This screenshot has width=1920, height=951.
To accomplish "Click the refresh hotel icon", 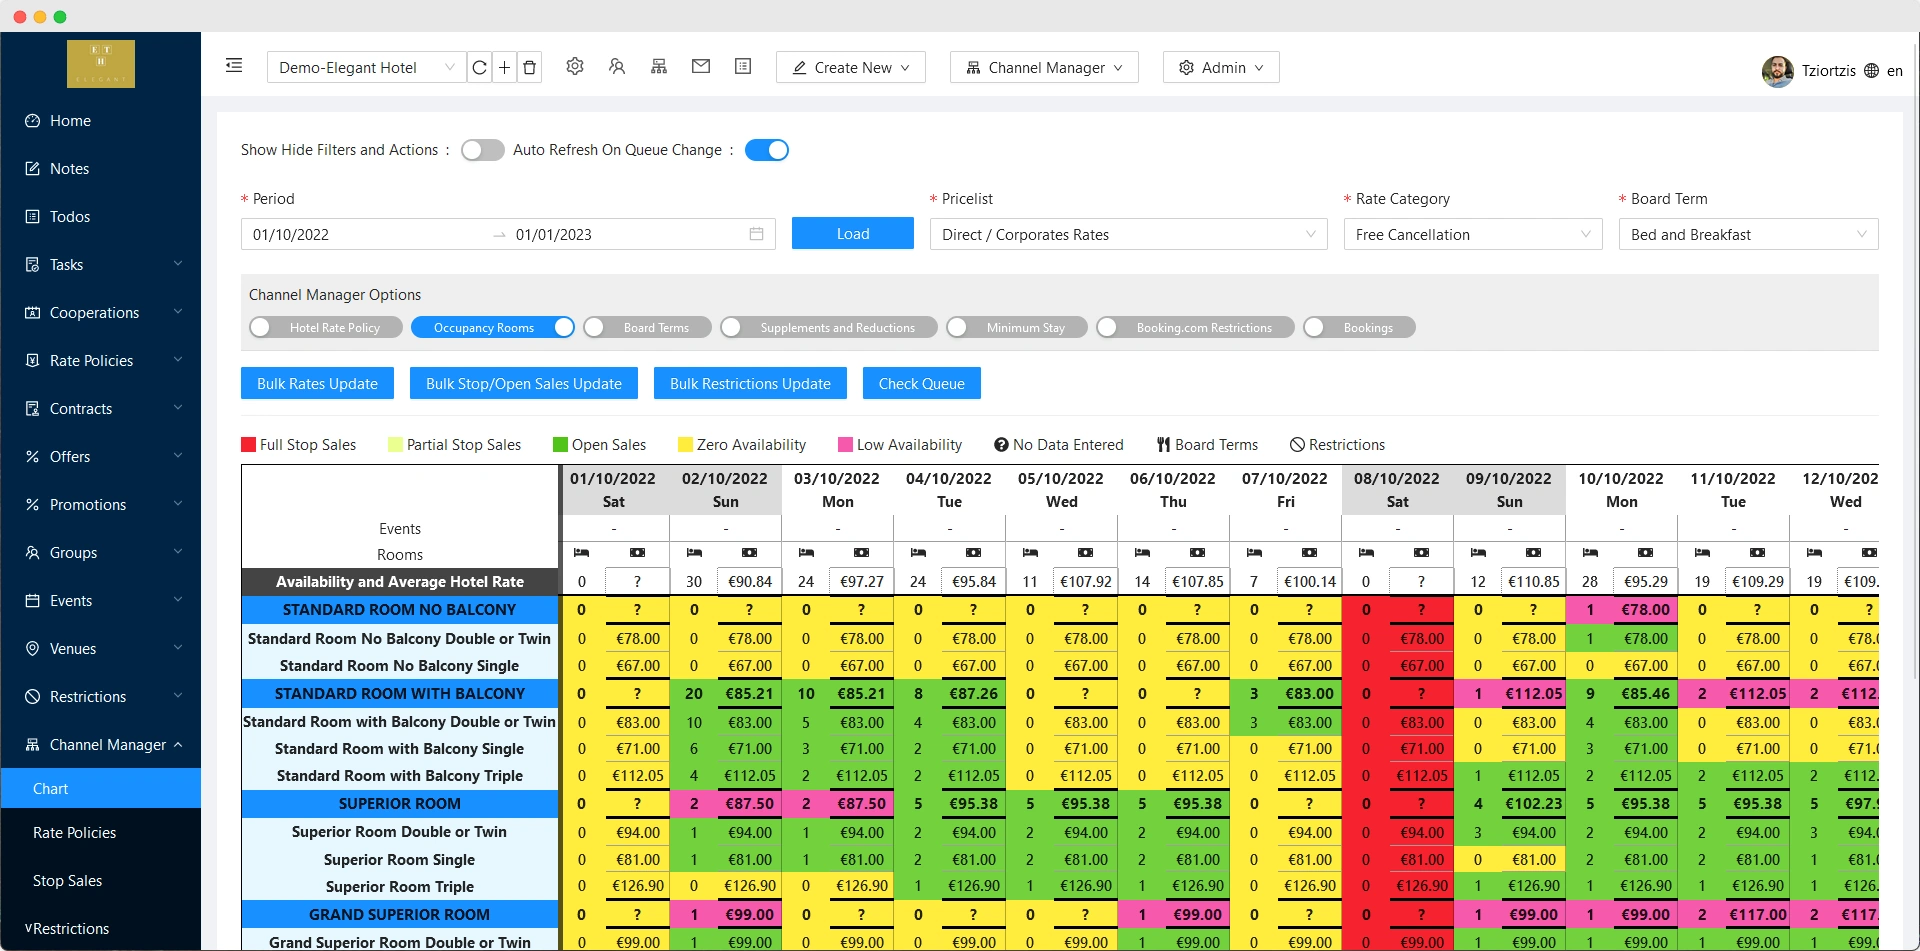I will (480, 67).
